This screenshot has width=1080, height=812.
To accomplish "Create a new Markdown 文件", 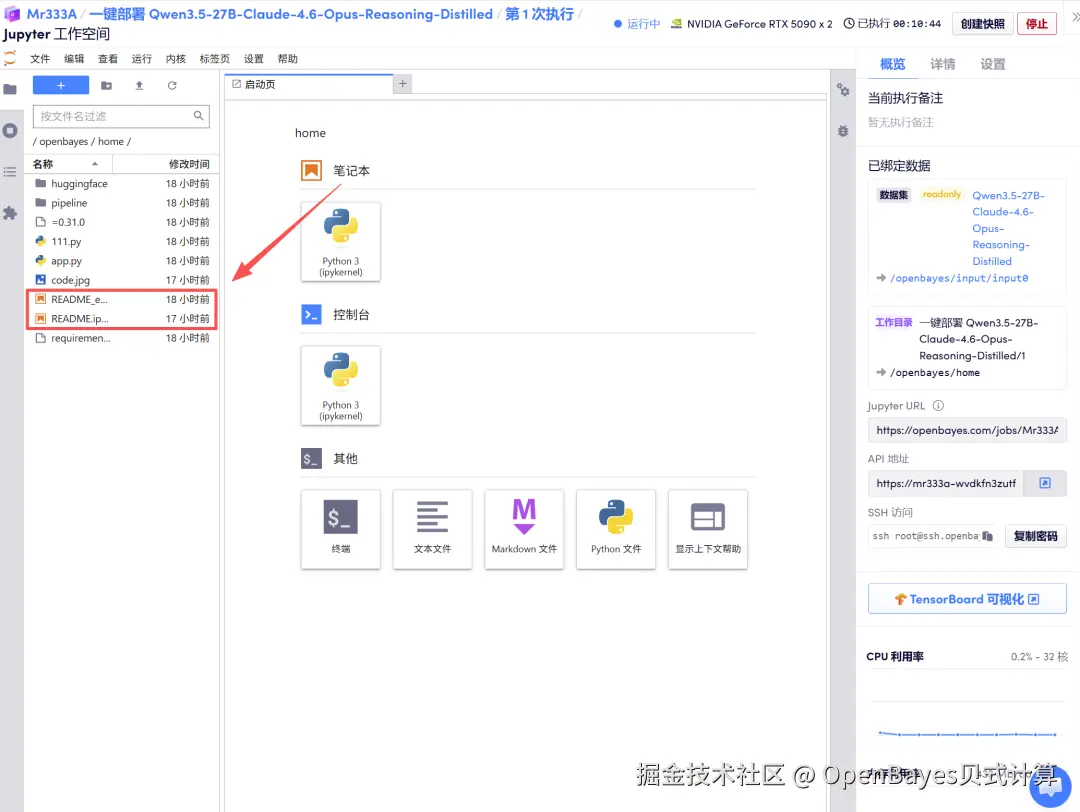I will [x=524, y=529].
